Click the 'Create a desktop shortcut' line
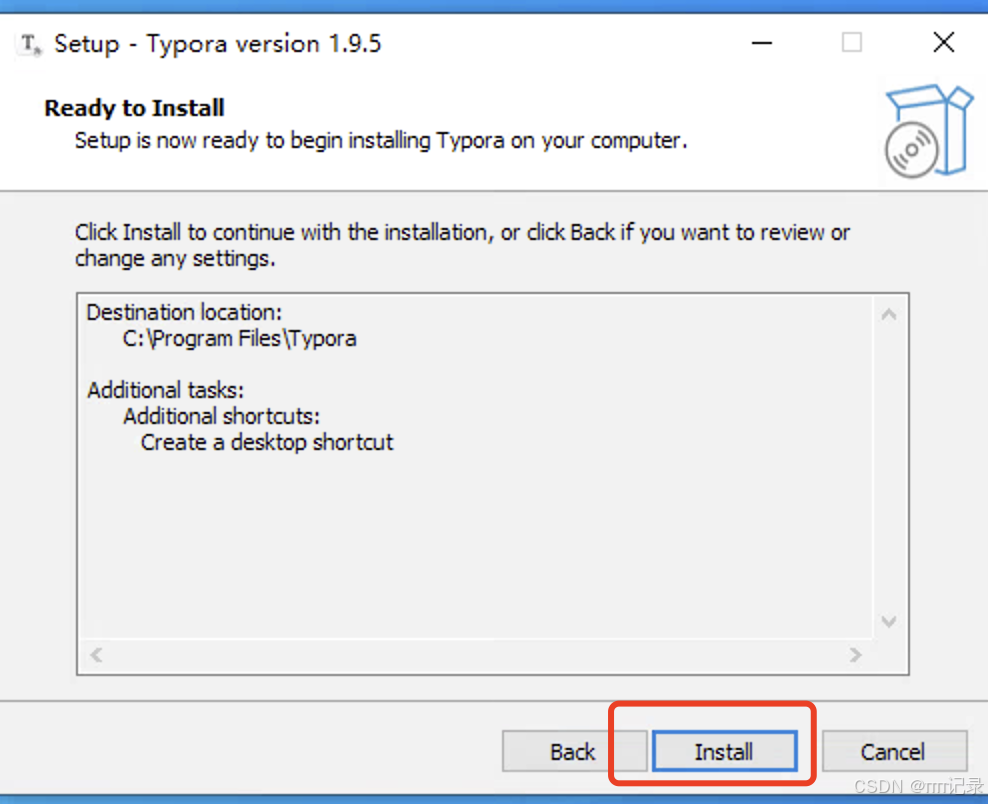This screenshot has height=804, width=988. (267, 442)
